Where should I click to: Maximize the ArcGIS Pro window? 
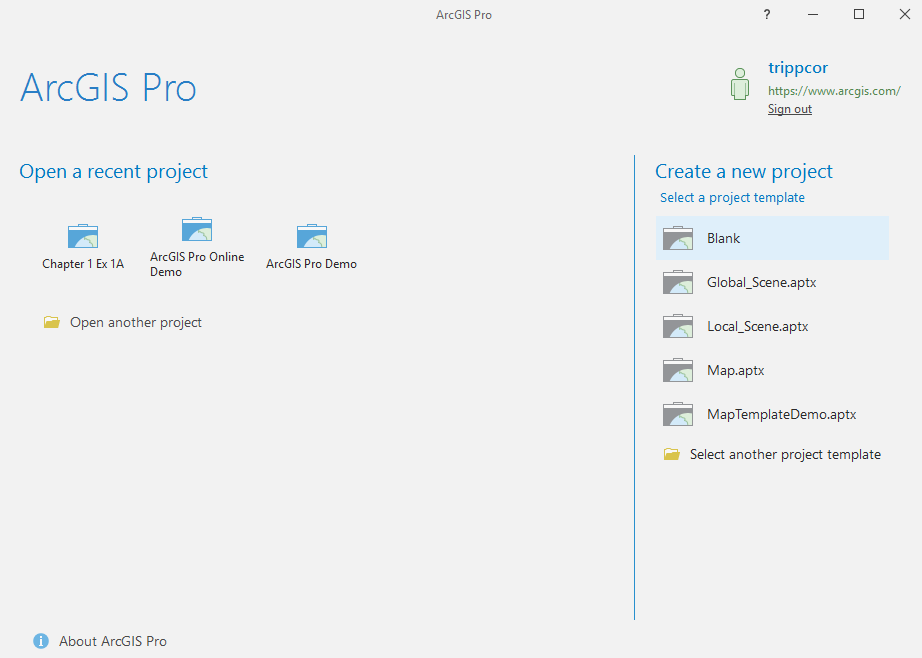tap(859, 14)
